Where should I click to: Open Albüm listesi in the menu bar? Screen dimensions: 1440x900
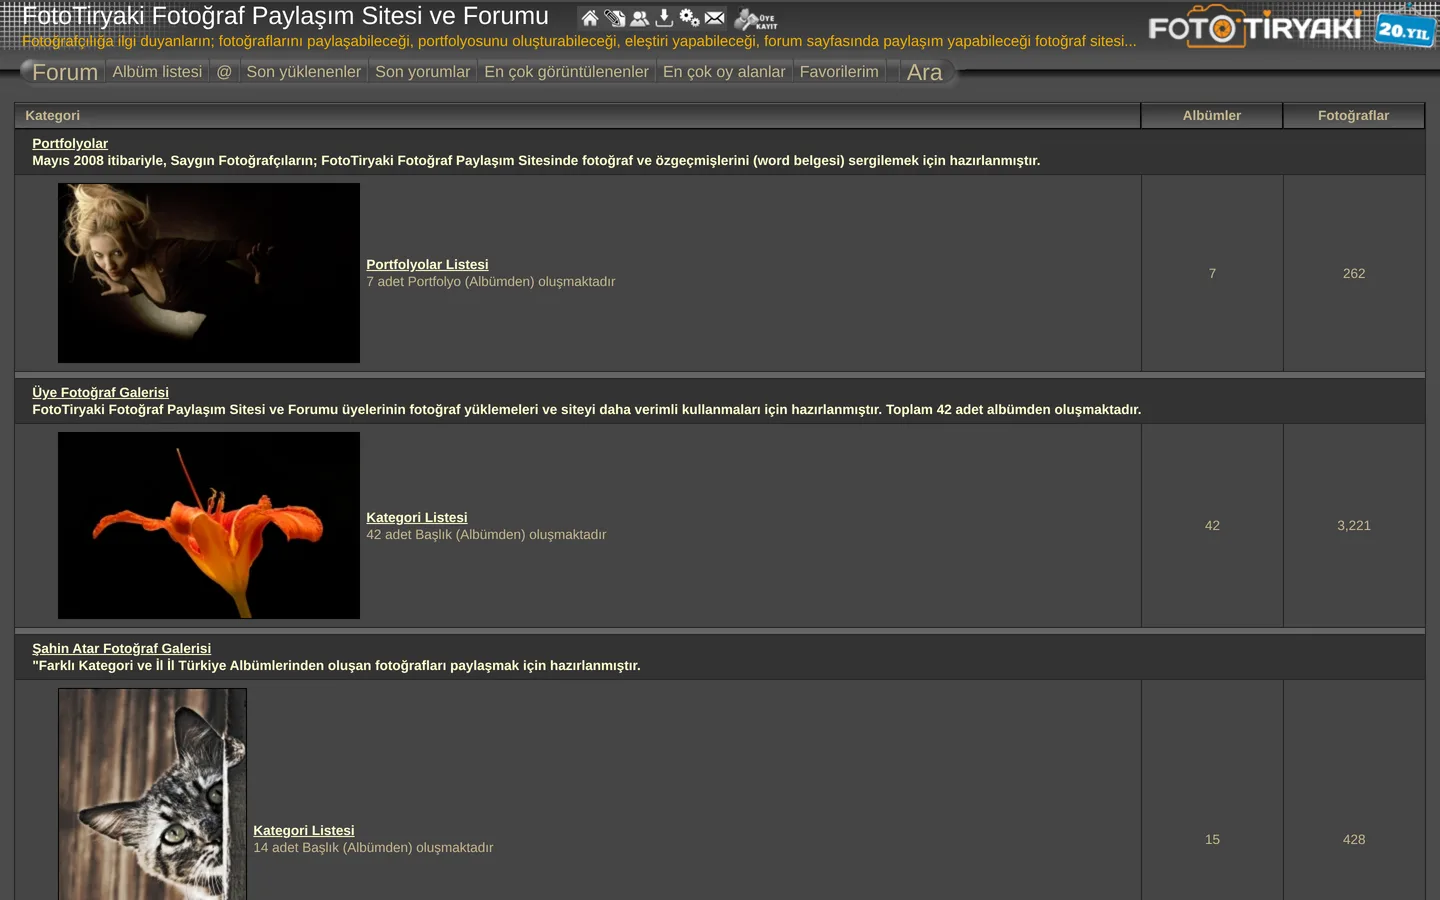tap(157, 72)
